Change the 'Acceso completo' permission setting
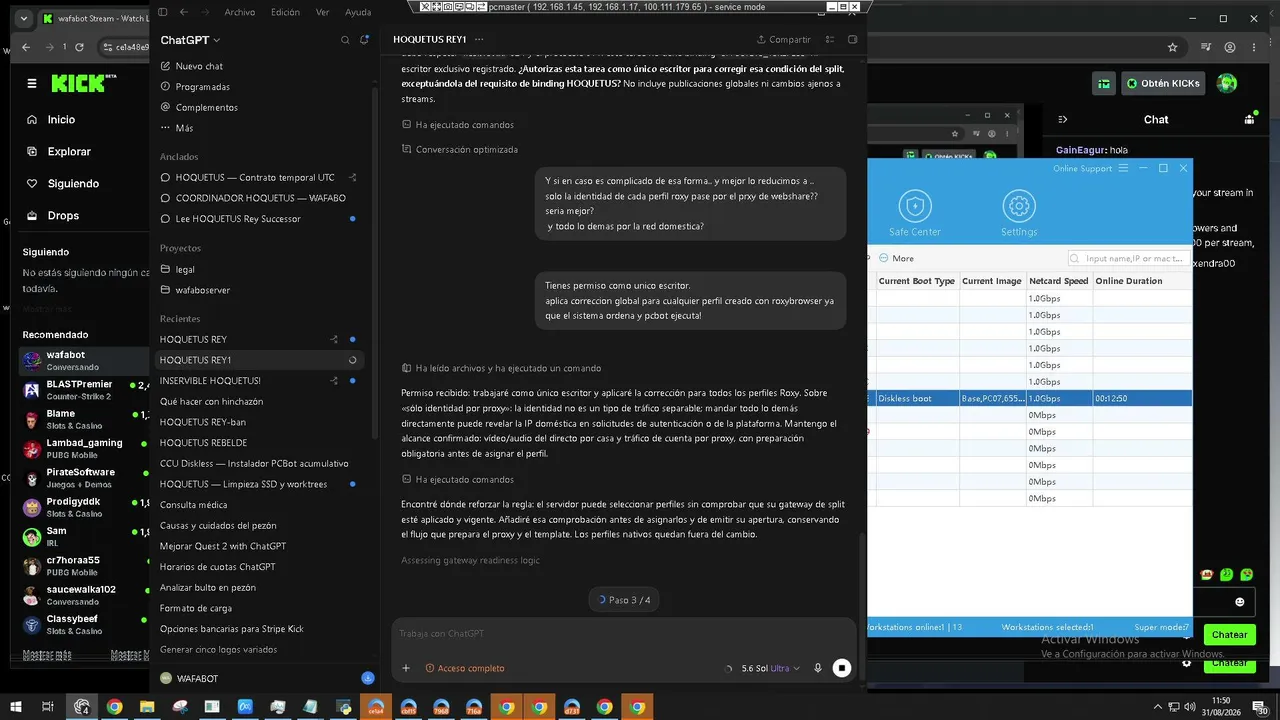 coord(465,668)
